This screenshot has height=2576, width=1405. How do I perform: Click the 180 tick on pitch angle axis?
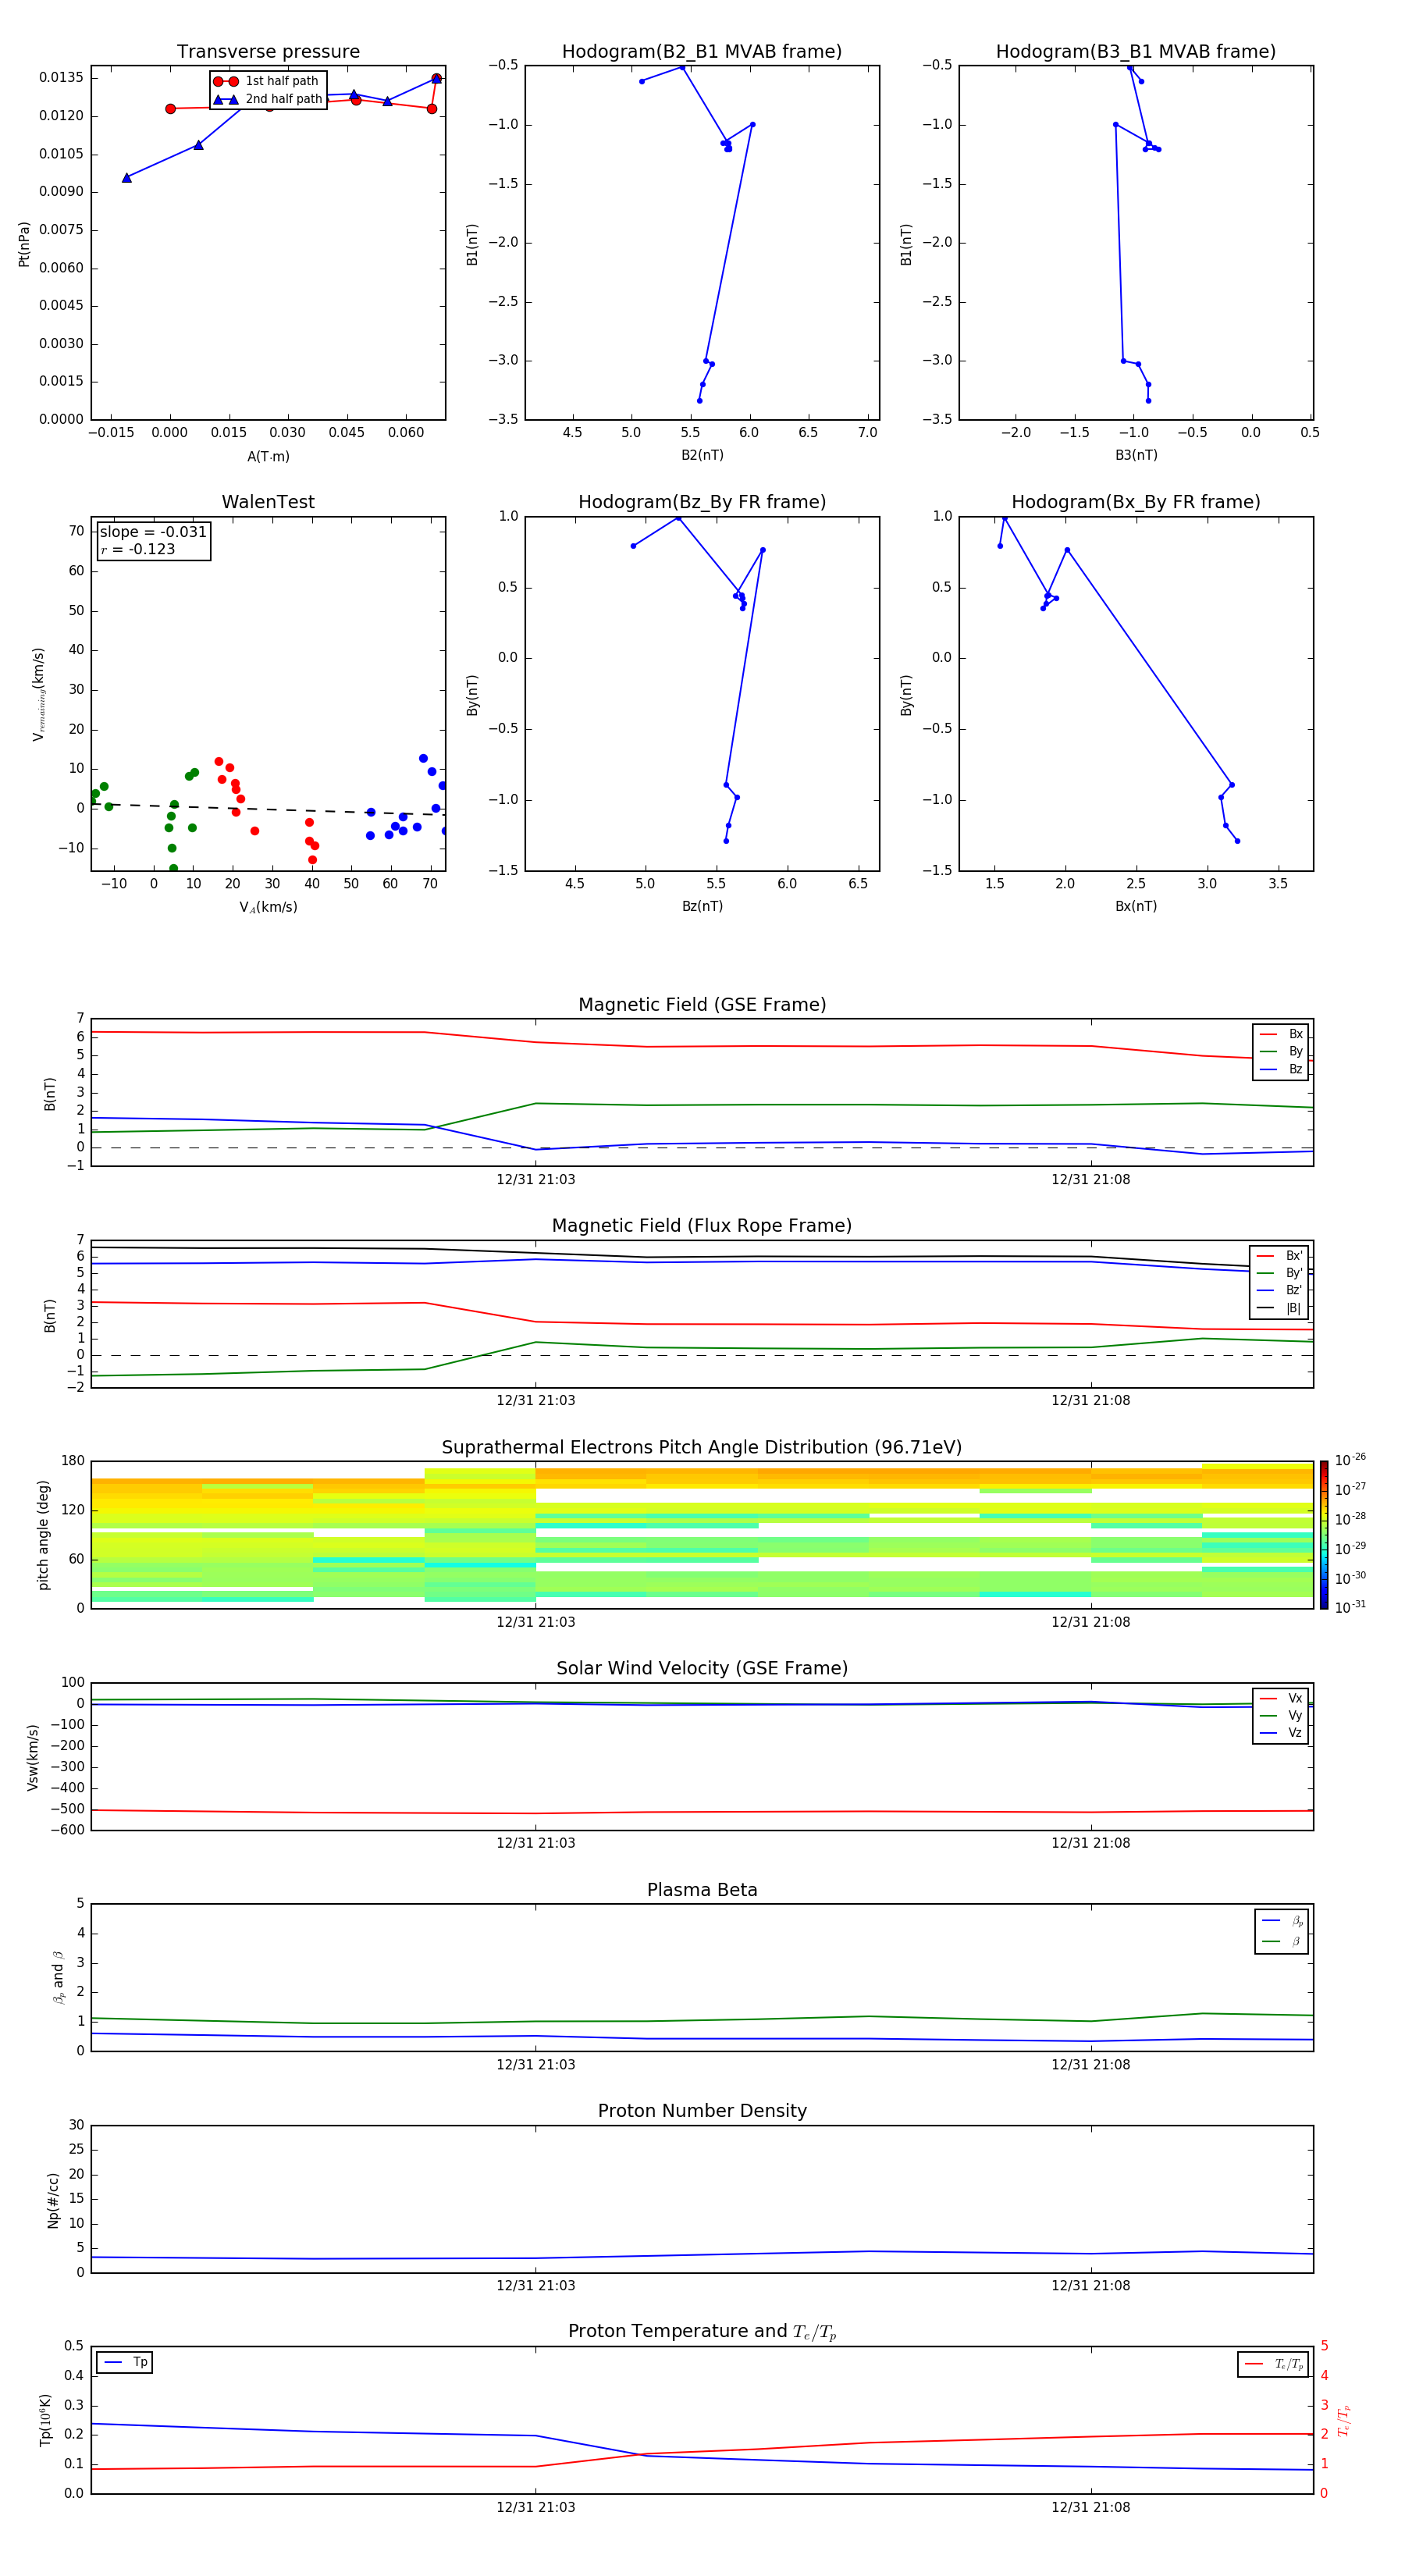73,1461
